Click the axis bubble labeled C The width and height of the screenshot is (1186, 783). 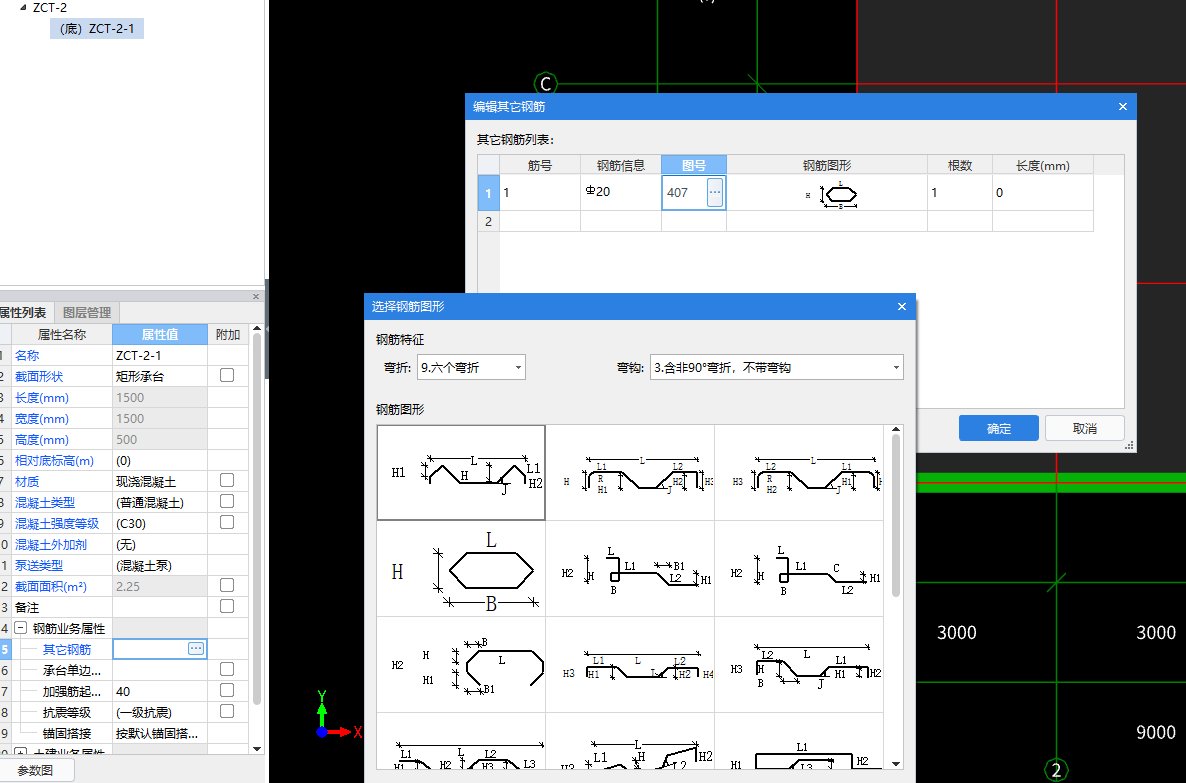(545, 83)
